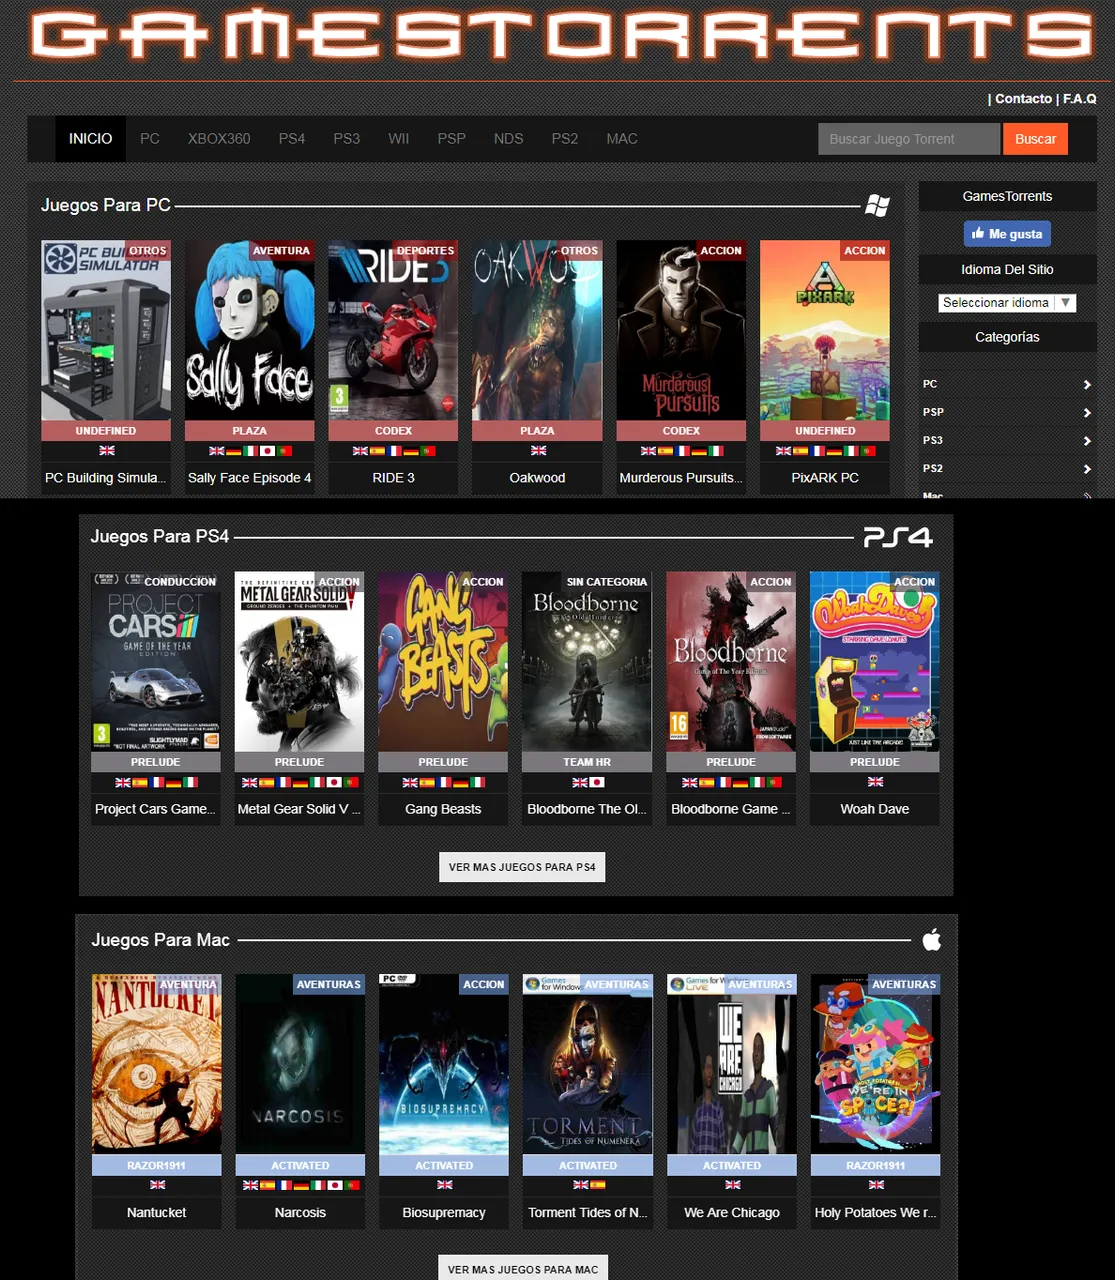
Task: Click the PC Building Simula.. title link
Action: click(x=106, y=478)
